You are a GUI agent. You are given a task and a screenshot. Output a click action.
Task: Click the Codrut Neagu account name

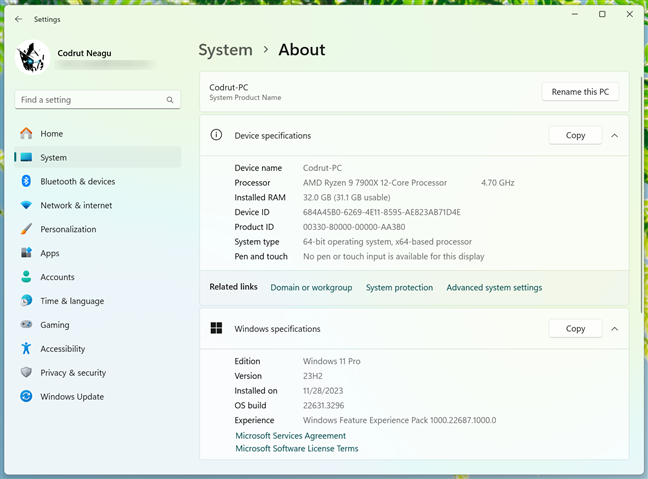click(84, 53)
